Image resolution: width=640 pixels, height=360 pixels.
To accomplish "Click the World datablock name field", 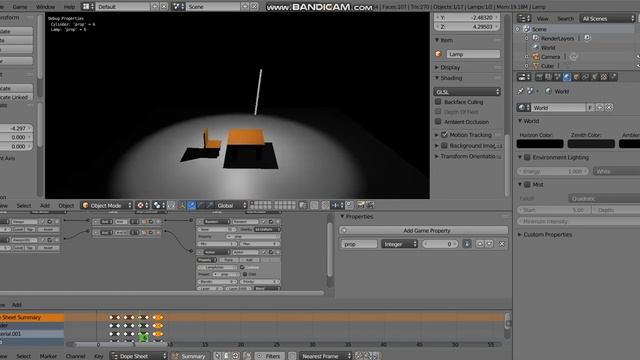I will point(559,108).
